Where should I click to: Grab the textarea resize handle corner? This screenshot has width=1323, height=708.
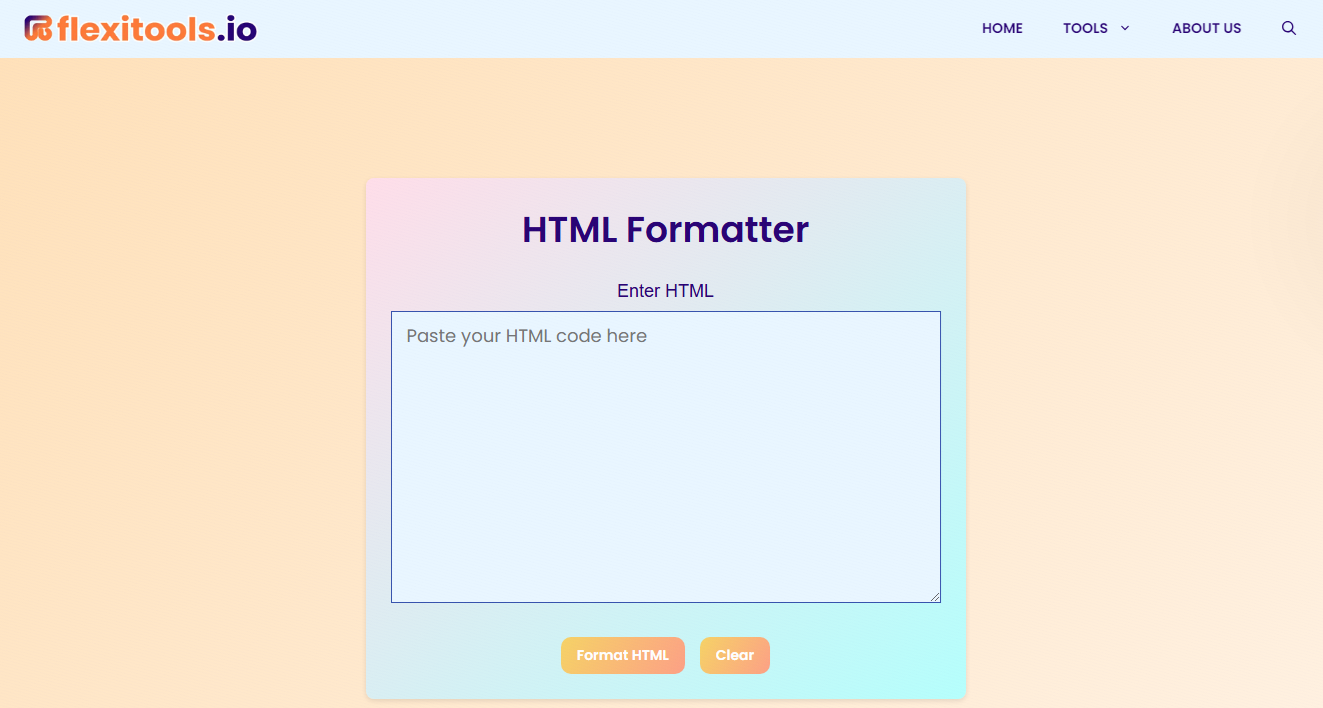[935, 597]
